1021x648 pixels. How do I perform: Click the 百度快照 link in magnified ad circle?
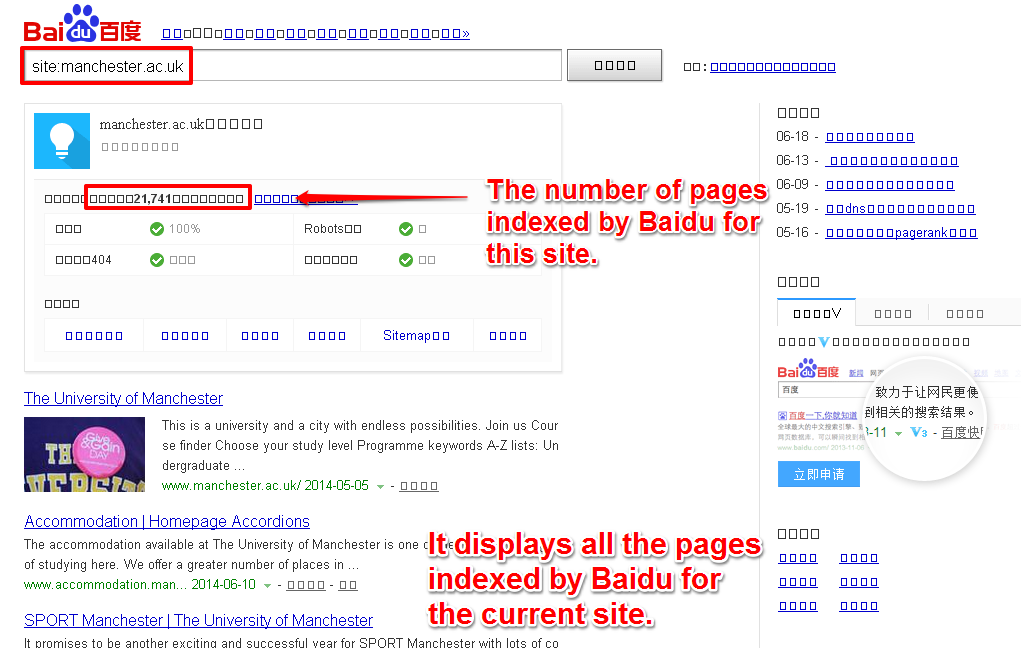[x=960, y=432]
